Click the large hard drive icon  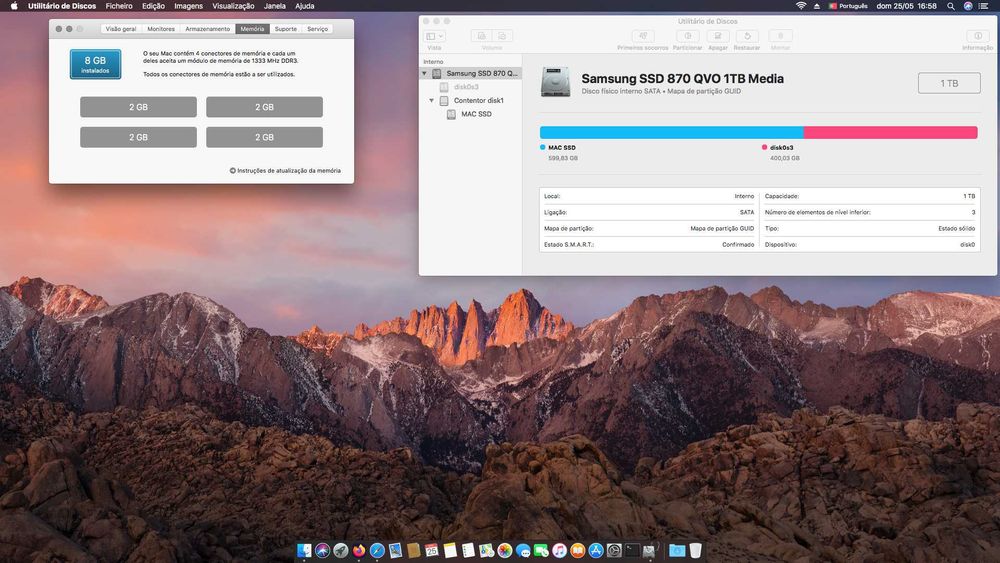point(555,82)
